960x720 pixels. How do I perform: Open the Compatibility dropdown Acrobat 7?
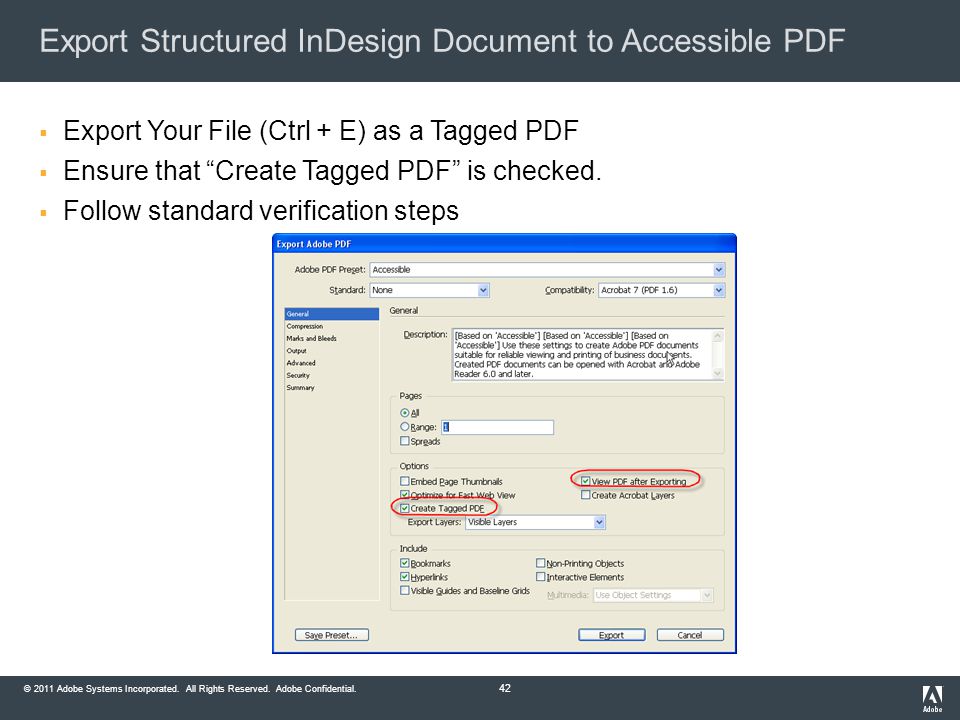click(661, 290)
